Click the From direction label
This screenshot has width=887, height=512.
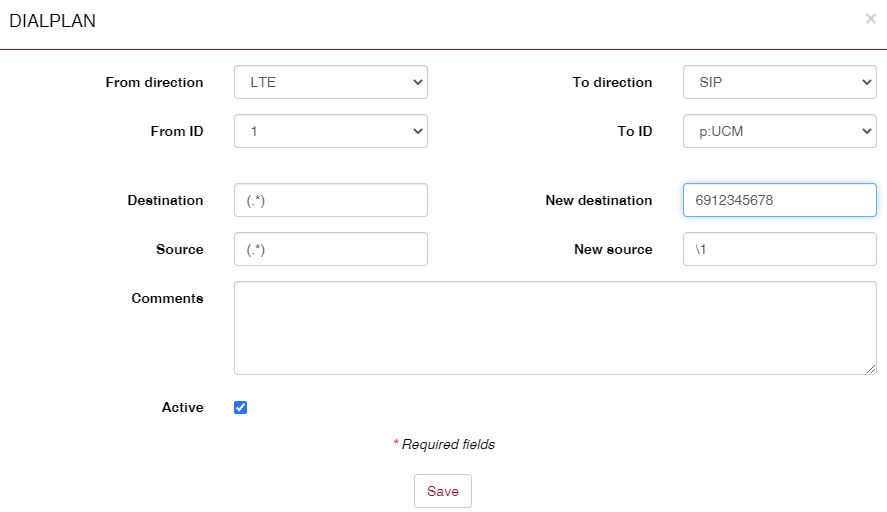(x=154, y=82)
